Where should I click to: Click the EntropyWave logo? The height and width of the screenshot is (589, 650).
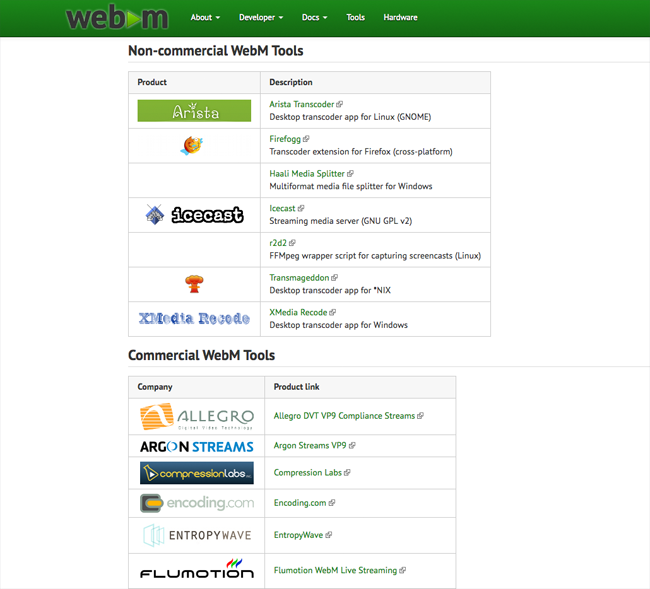(x=197, y=535)
